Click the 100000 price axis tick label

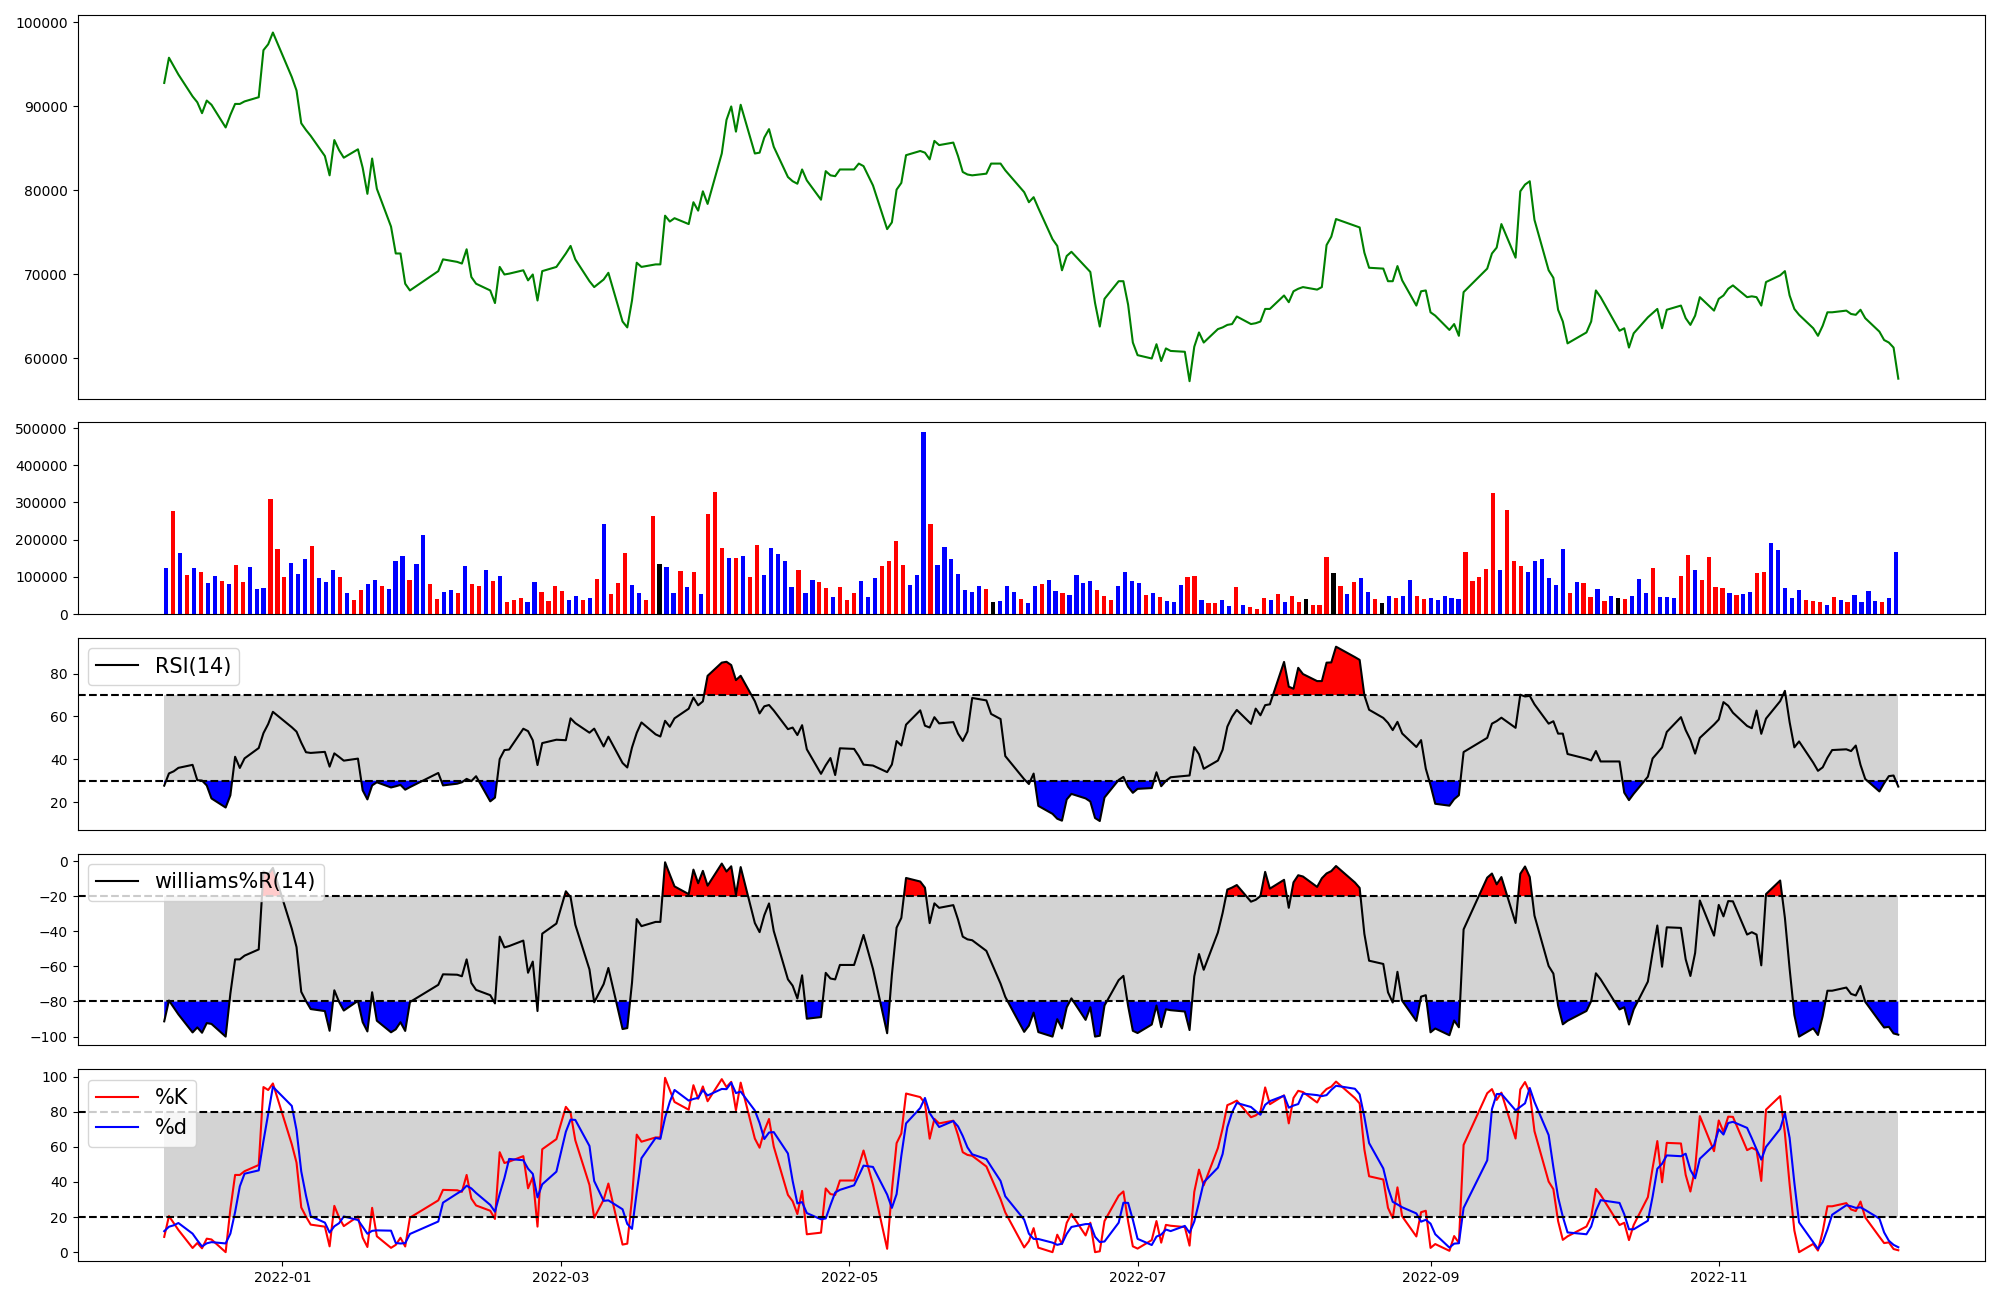(x=42, y=23)
